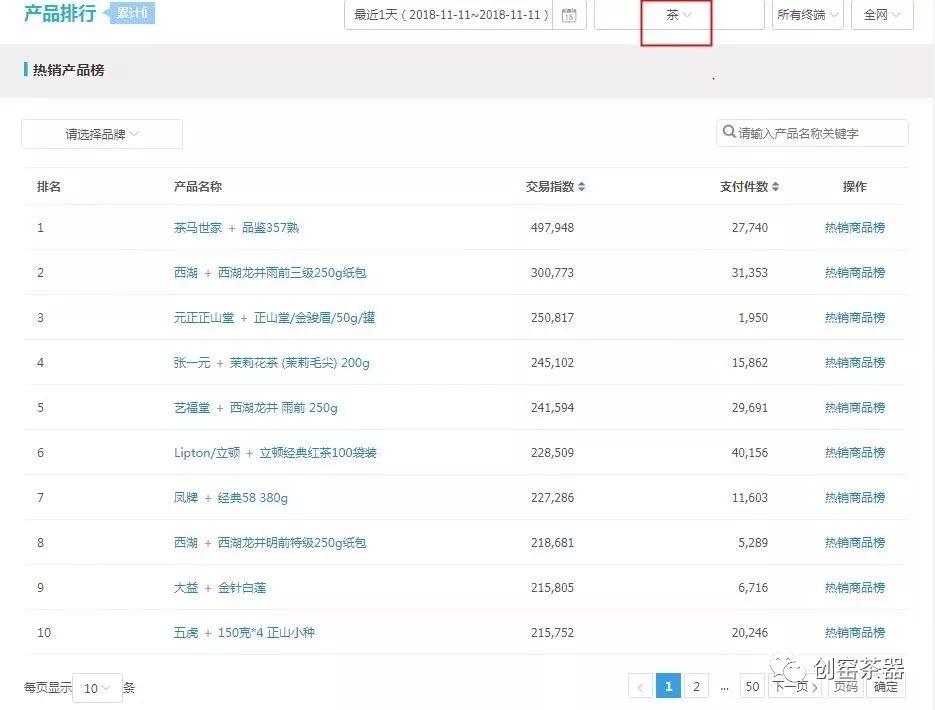Viewport: 935px width, 710px height.
Task: Open product 立顿经典红茶100袋装
Action: click(x=275, y=452)
